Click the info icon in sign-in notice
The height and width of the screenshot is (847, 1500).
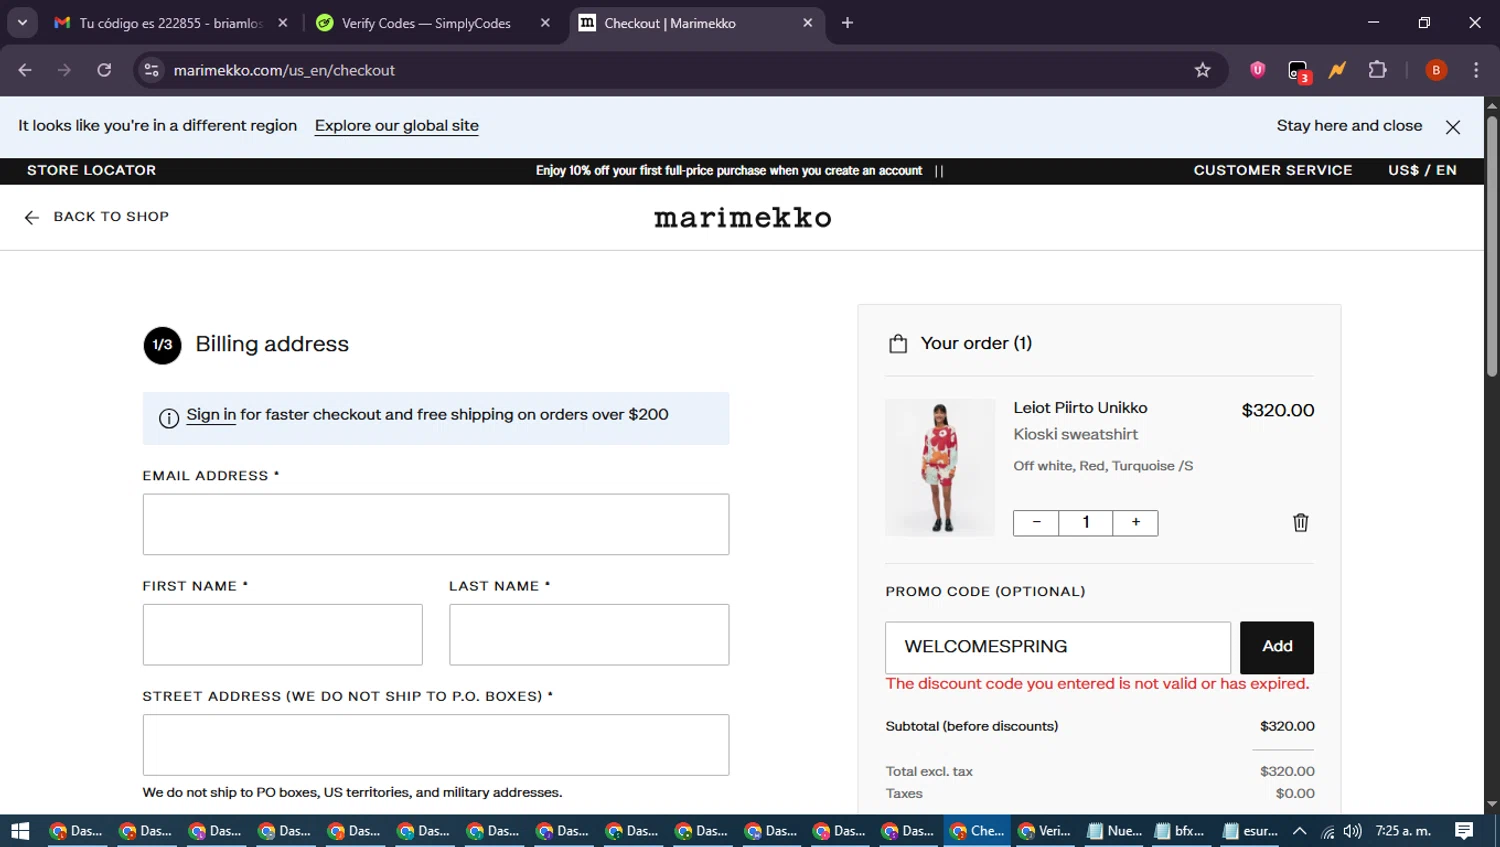169,418
